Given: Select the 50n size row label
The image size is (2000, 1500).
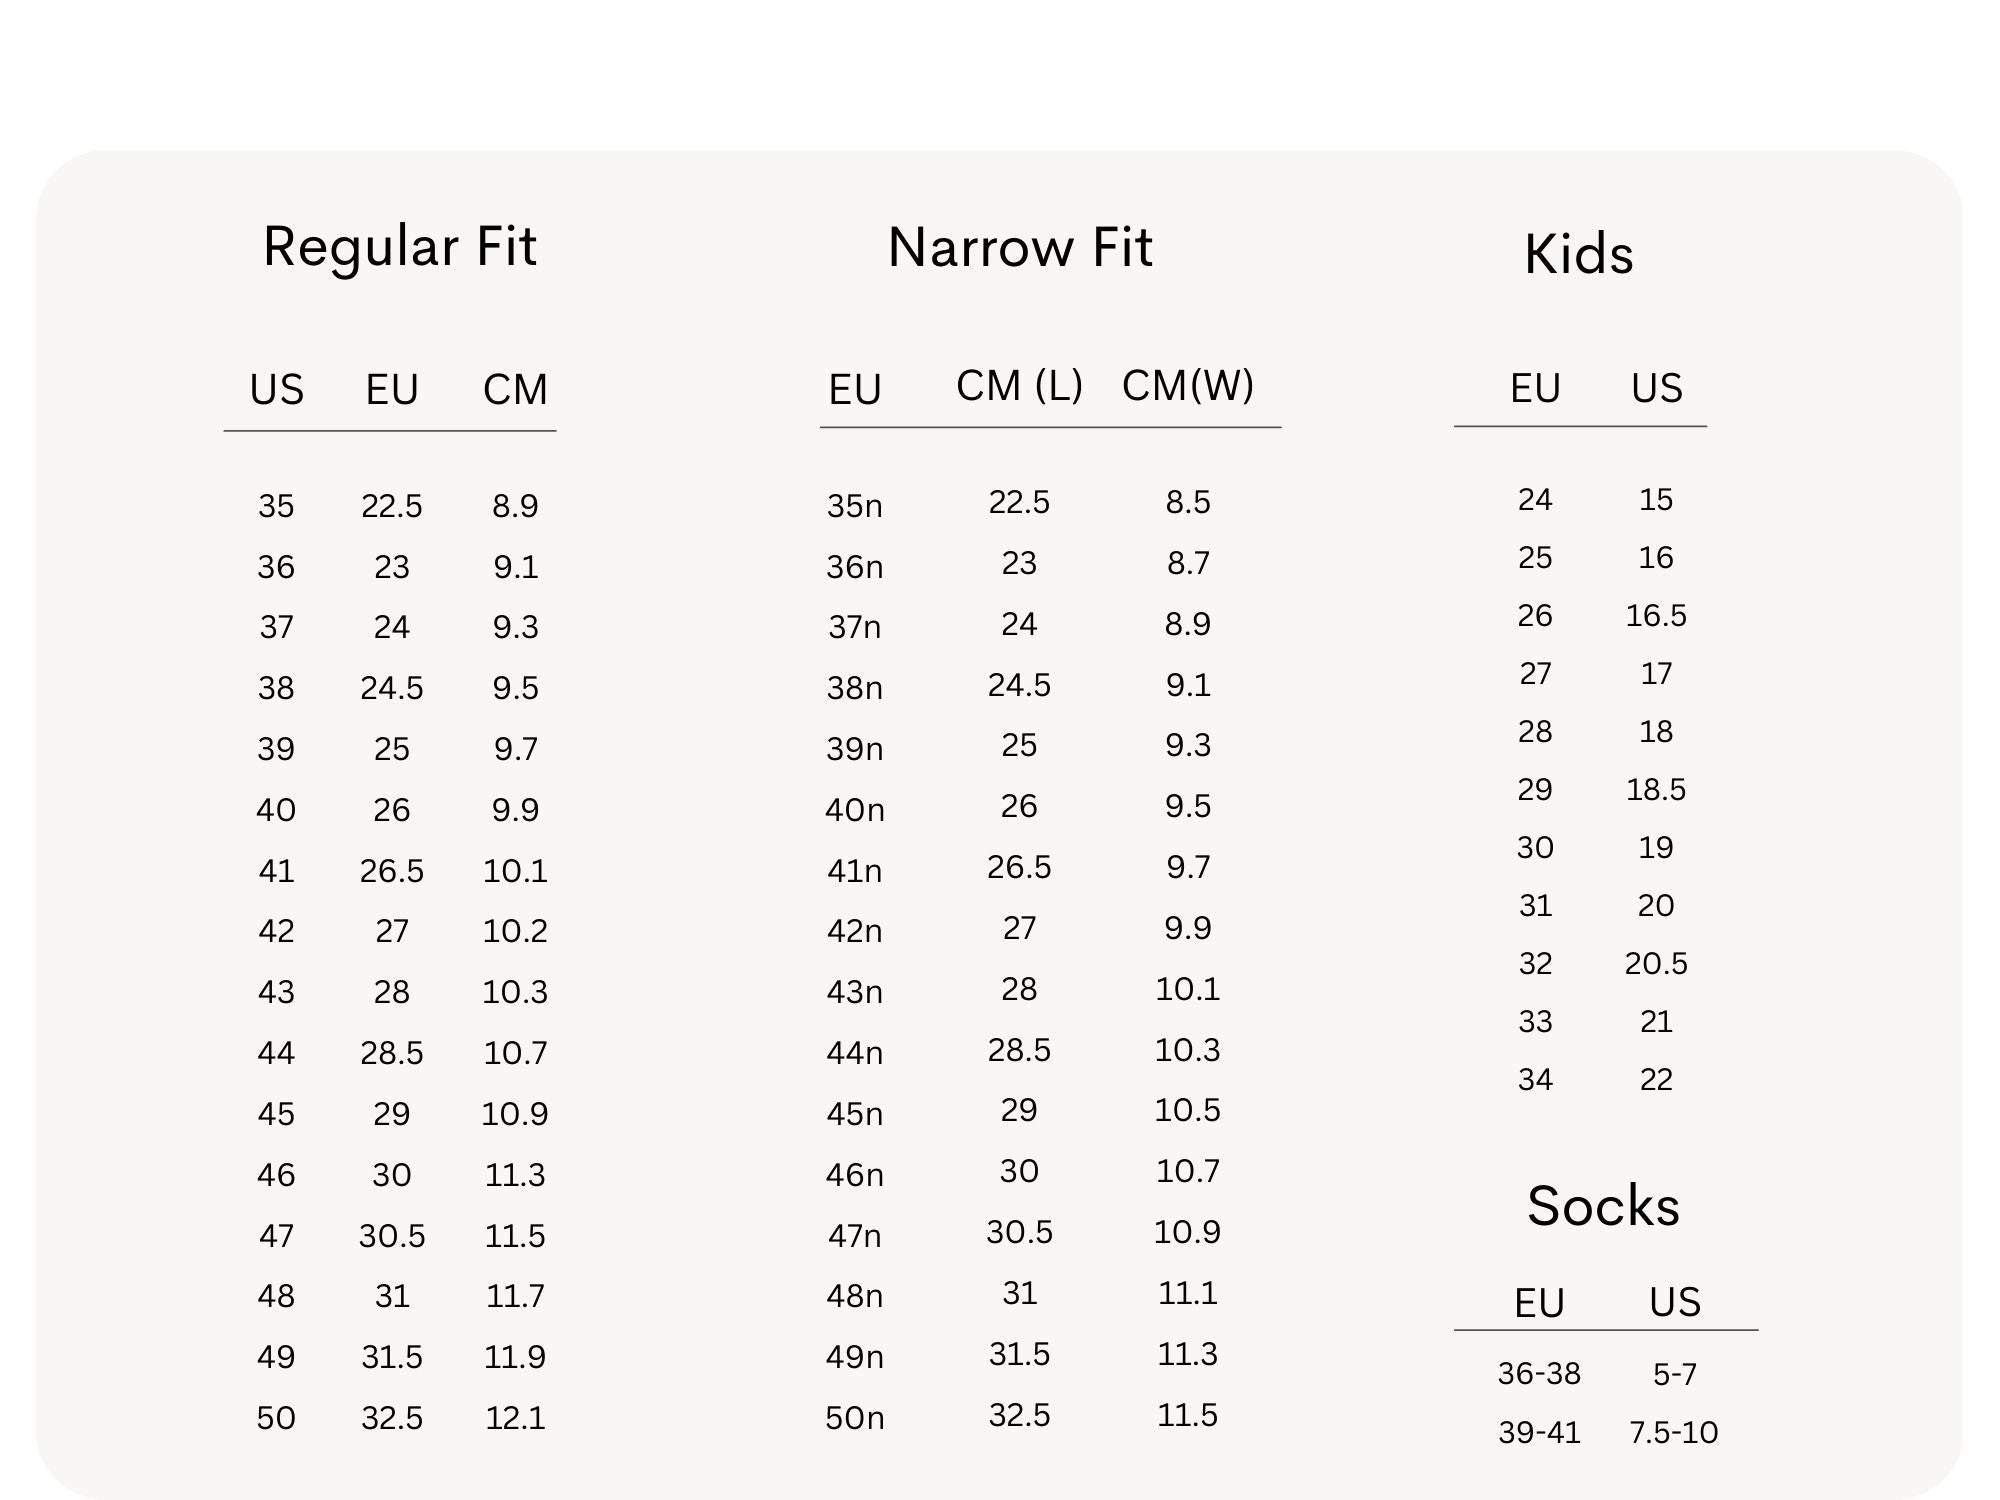Looking at the screenshot, I should [x=854, y=1418].
